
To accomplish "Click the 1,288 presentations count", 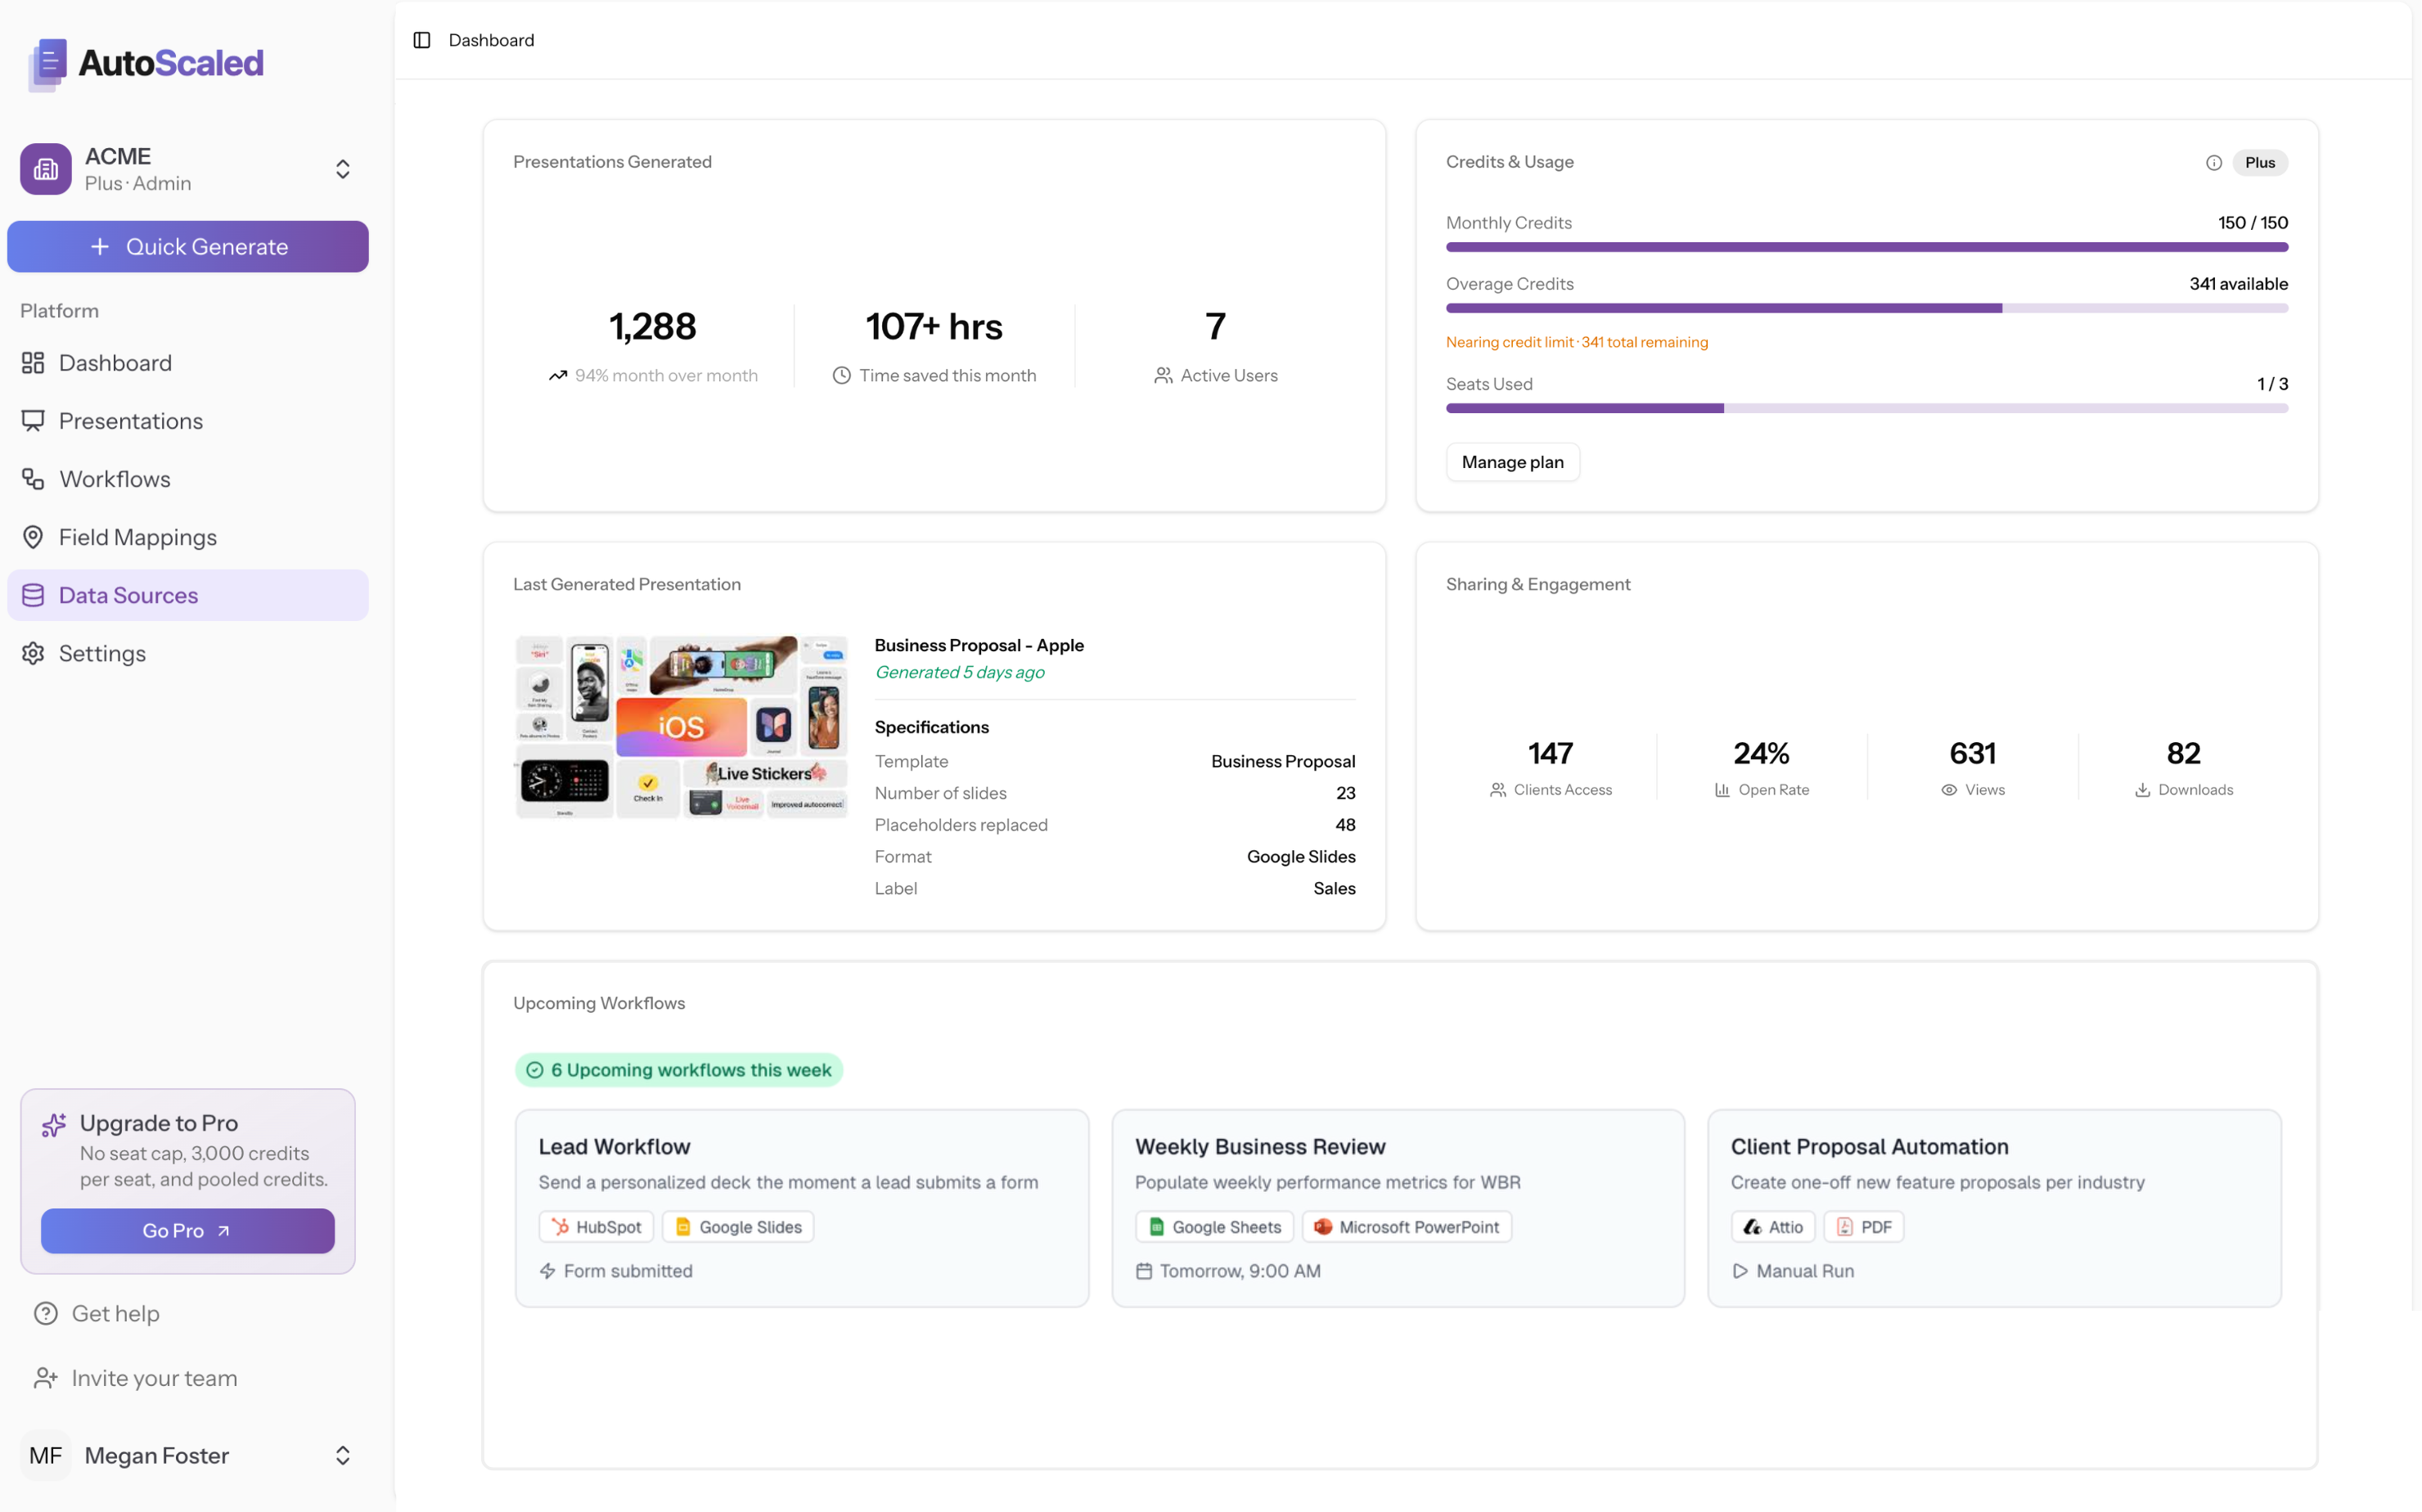I will (x=653, y=326).
